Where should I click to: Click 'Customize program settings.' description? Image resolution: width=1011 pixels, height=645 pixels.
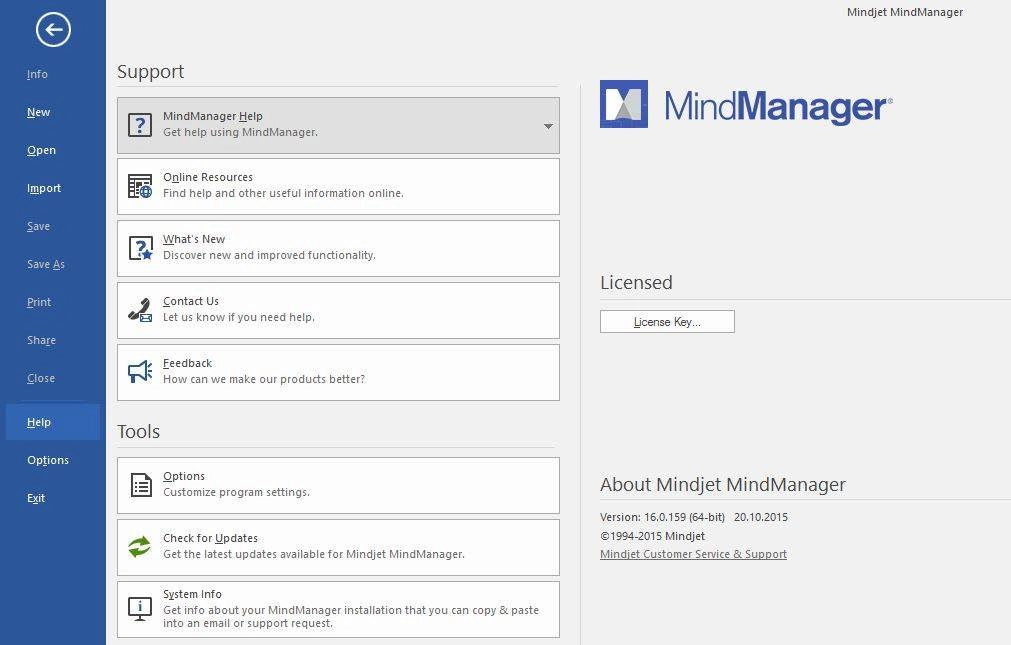coord(236,492)
